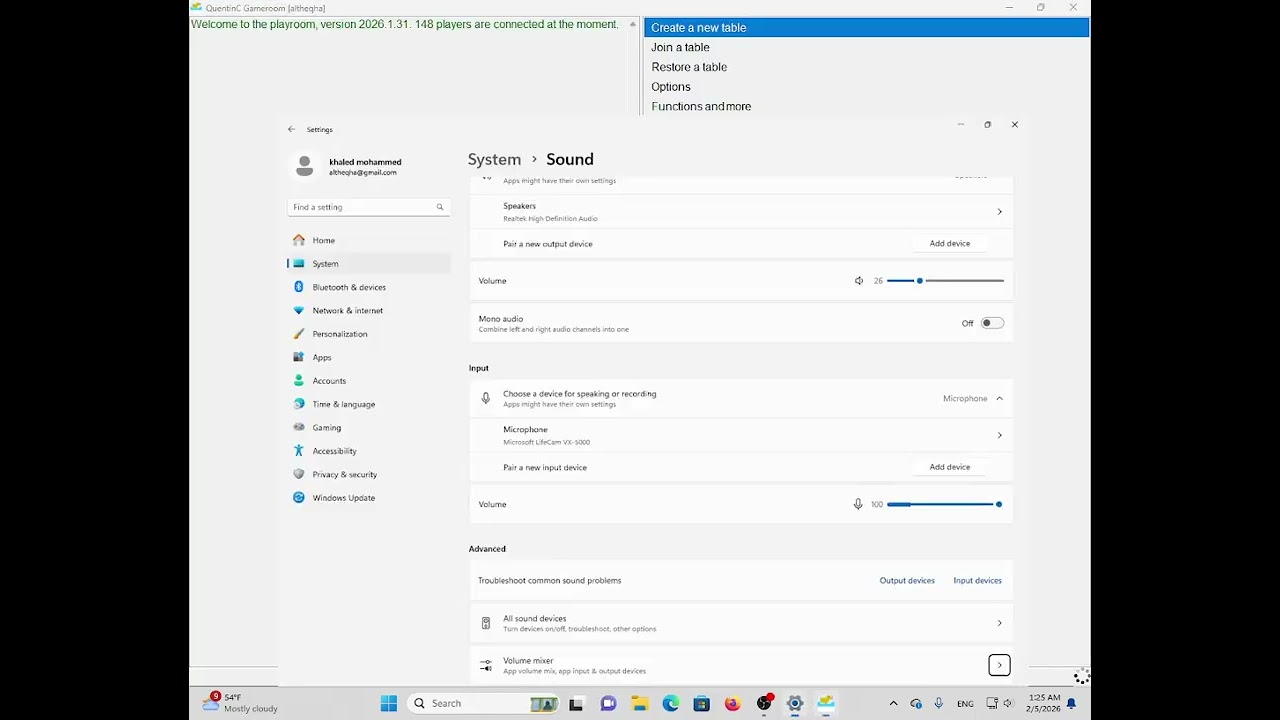The height and width of the screenshot is (720, 1280).
Task: Toggle the Mono audio switch
Action: pos(992,323)
